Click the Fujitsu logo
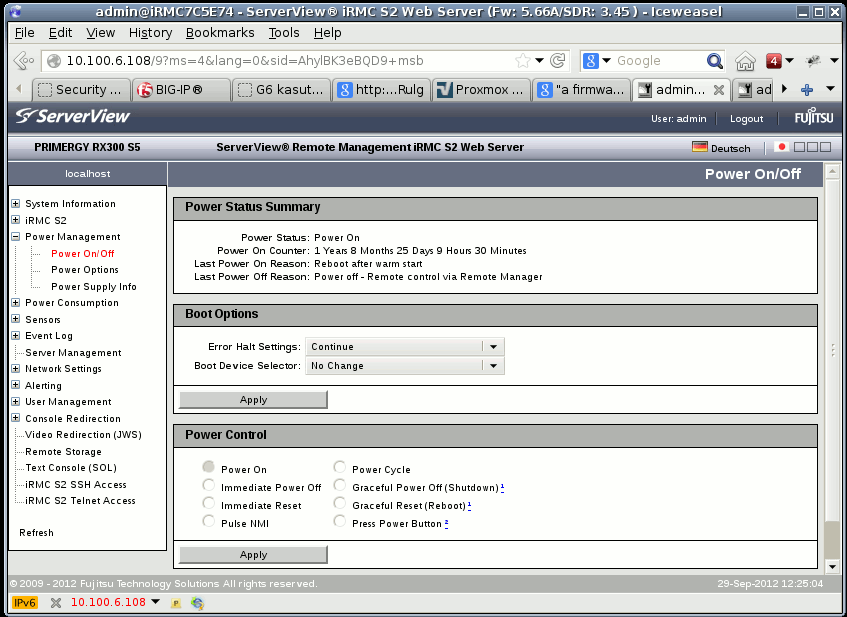 coord(814,117)
